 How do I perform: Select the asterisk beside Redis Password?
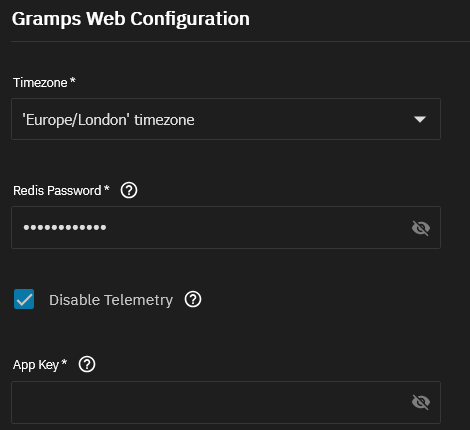coord(107,189)
